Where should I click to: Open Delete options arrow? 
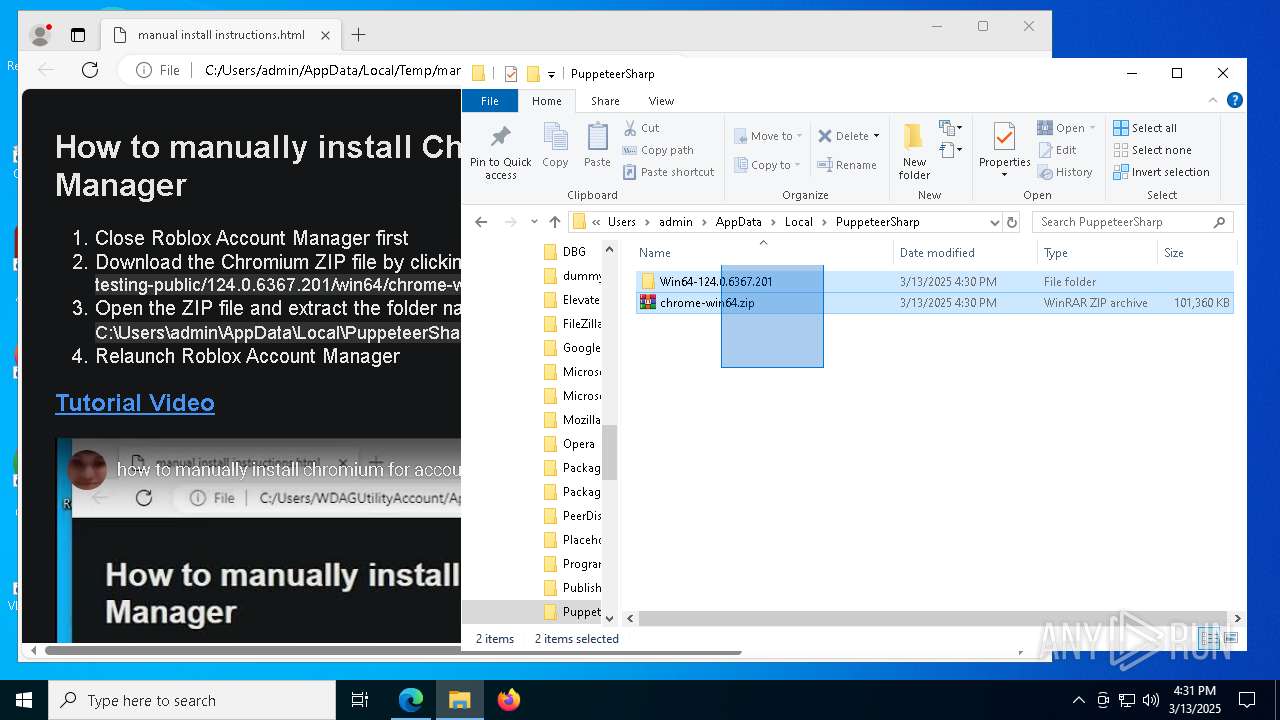[x=876, y=136]
